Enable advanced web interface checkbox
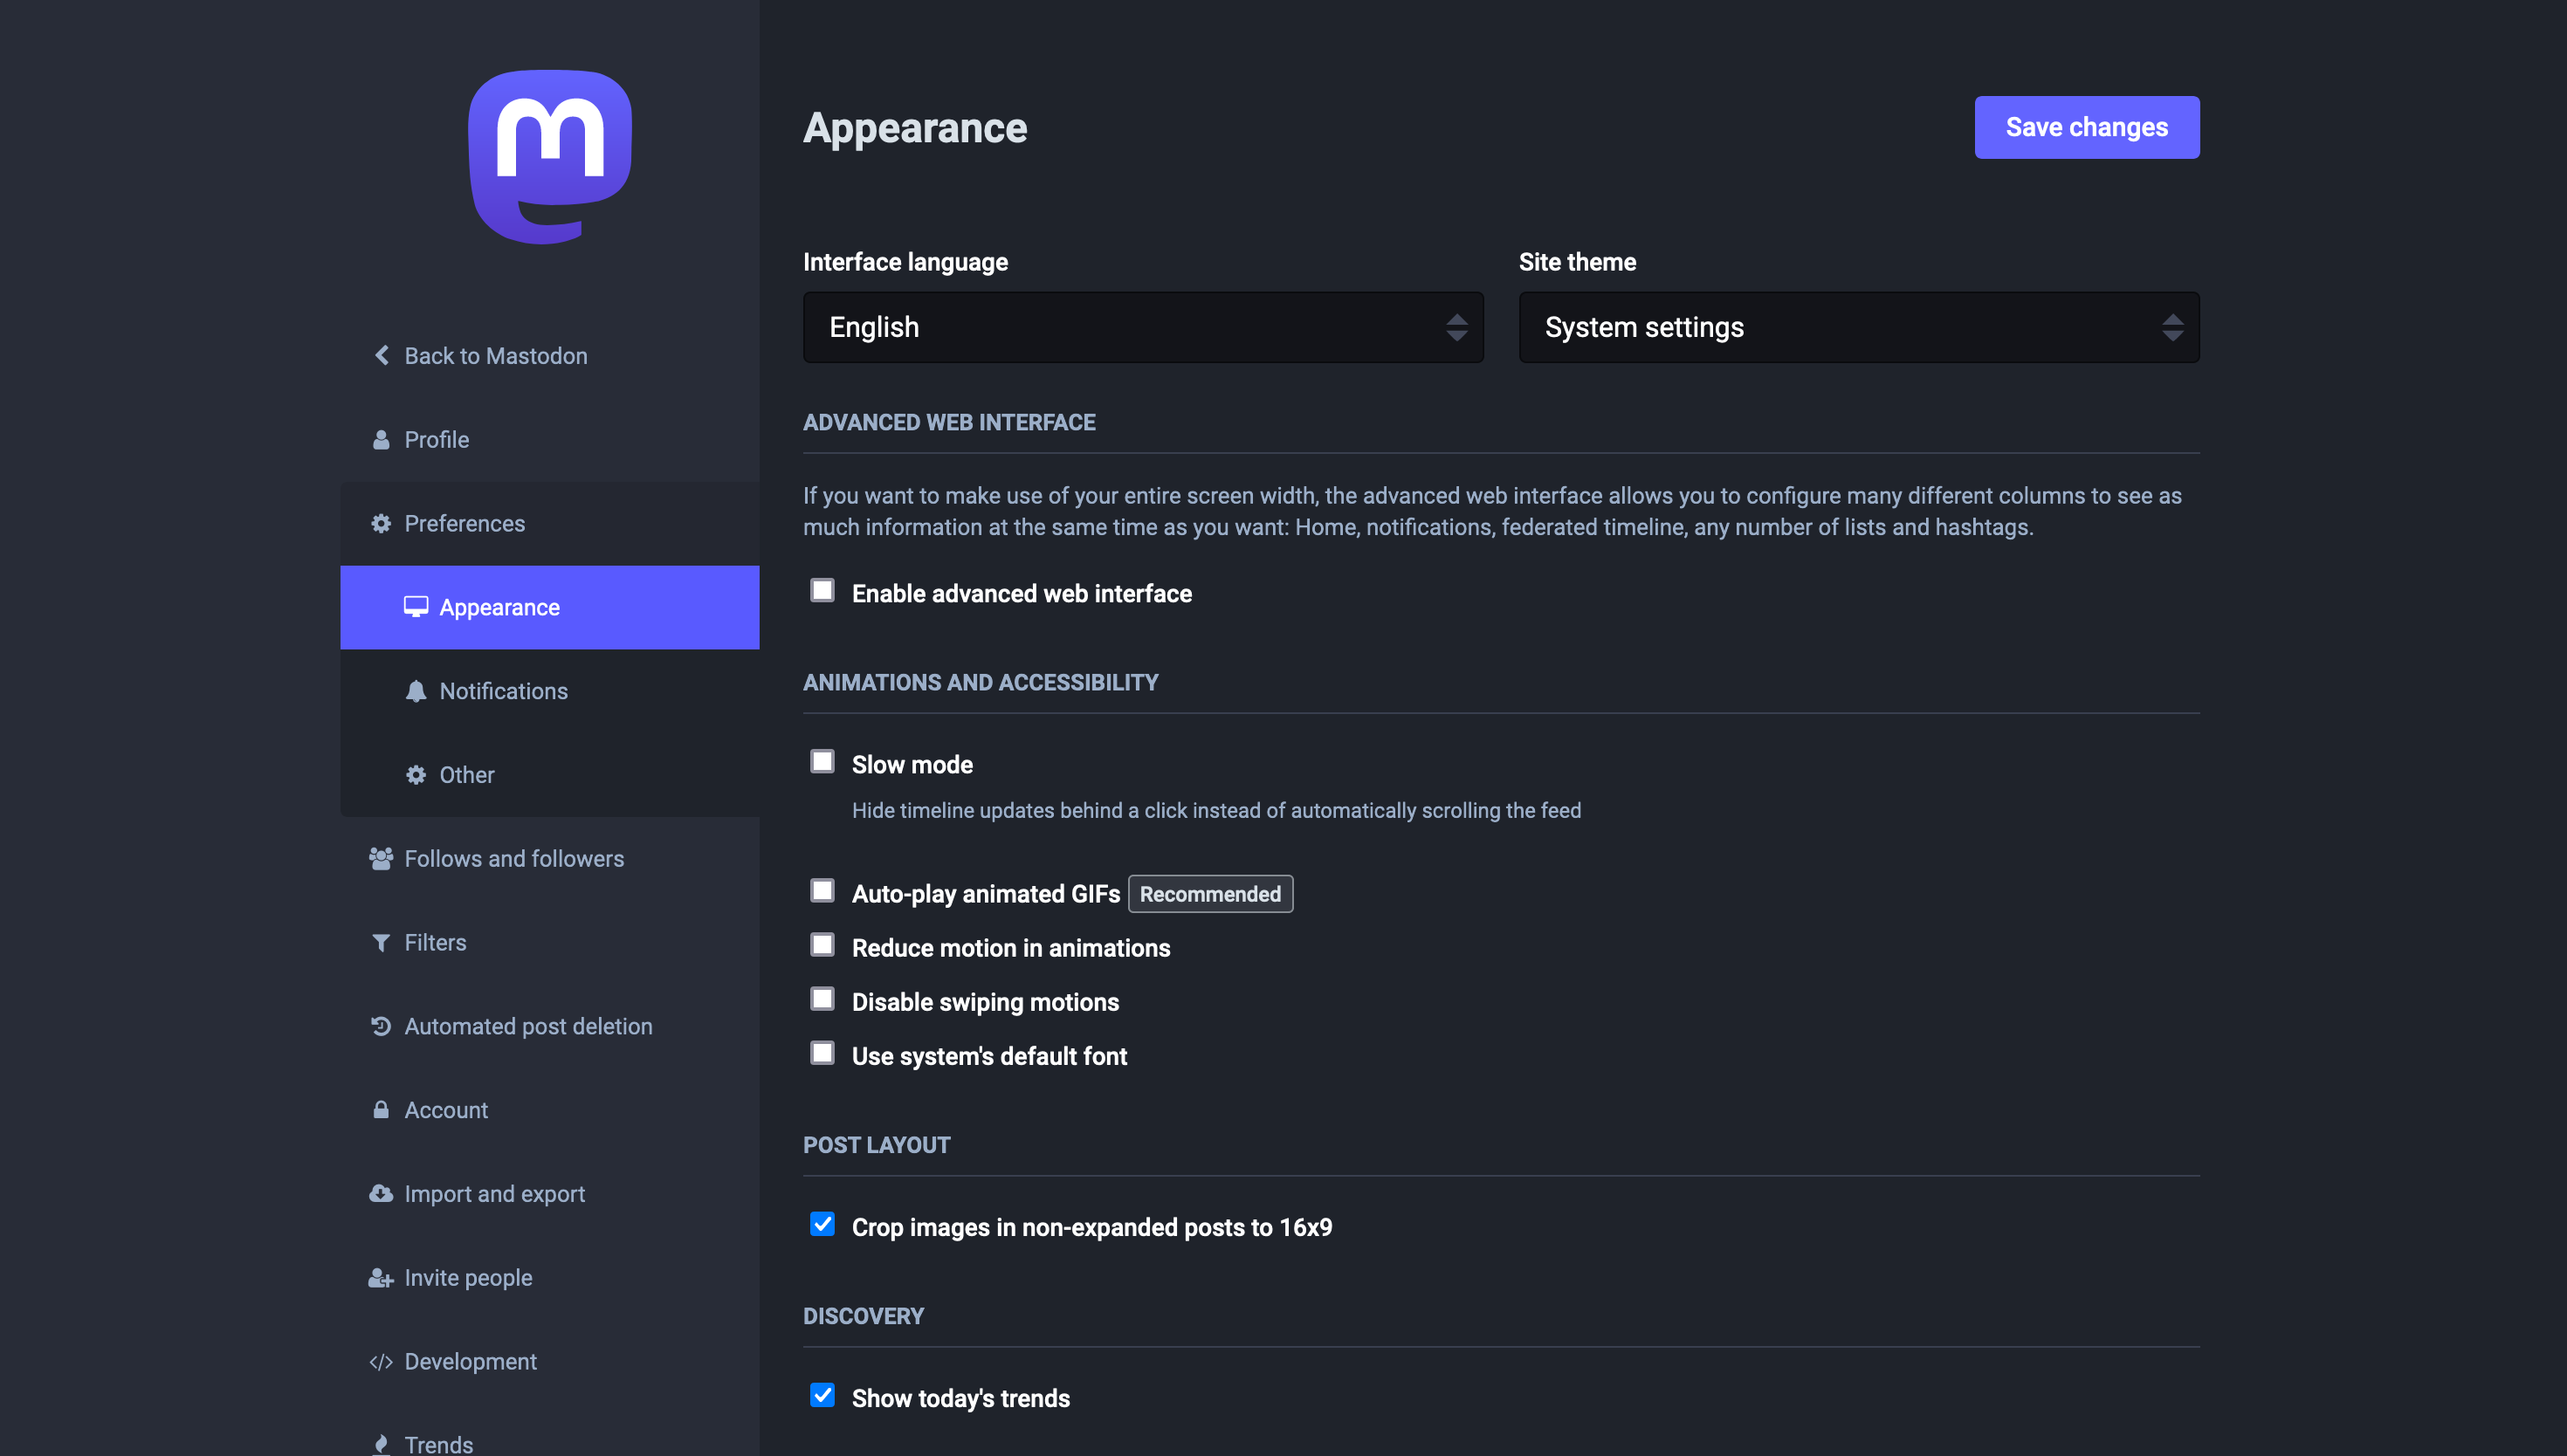Viewport: 2567px width, 1456px height. click(x=822, y=591)
